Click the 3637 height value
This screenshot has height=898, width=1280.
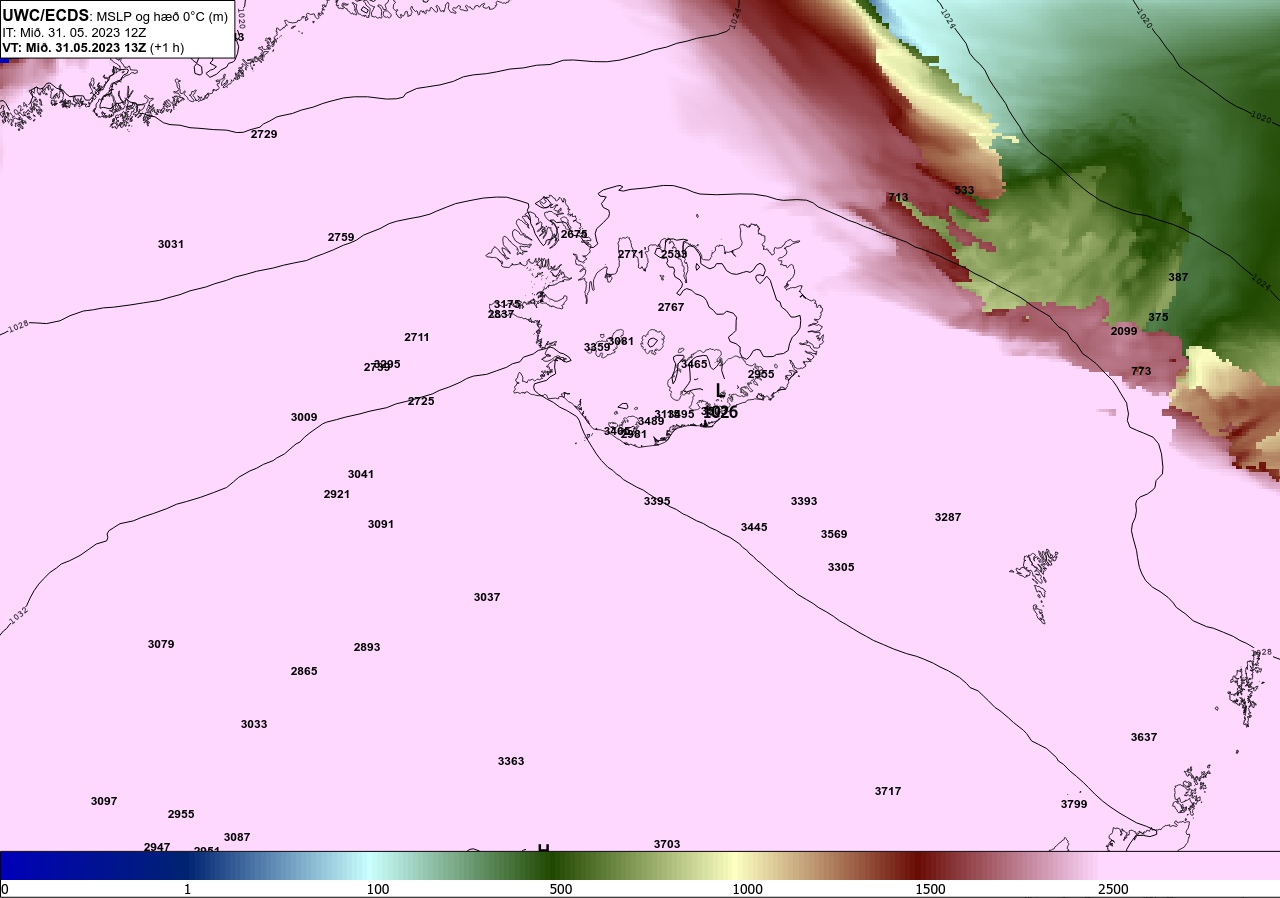pyautogui.click(x=1144, y=737)
